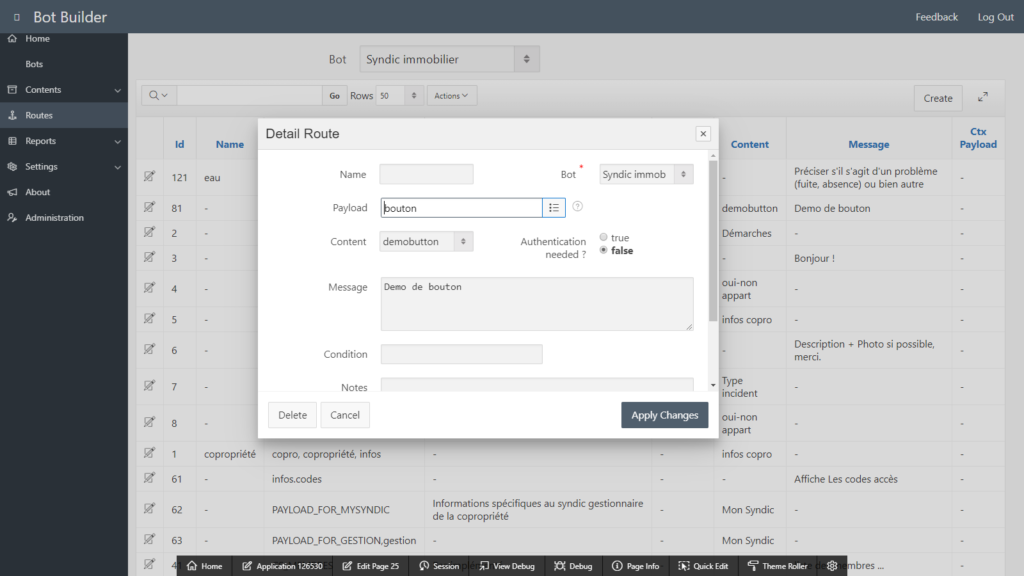Viewport: 1024px width, 576px height.
Task: Open the Payload list-of-values popup icon
Action: tap(554, 208)
